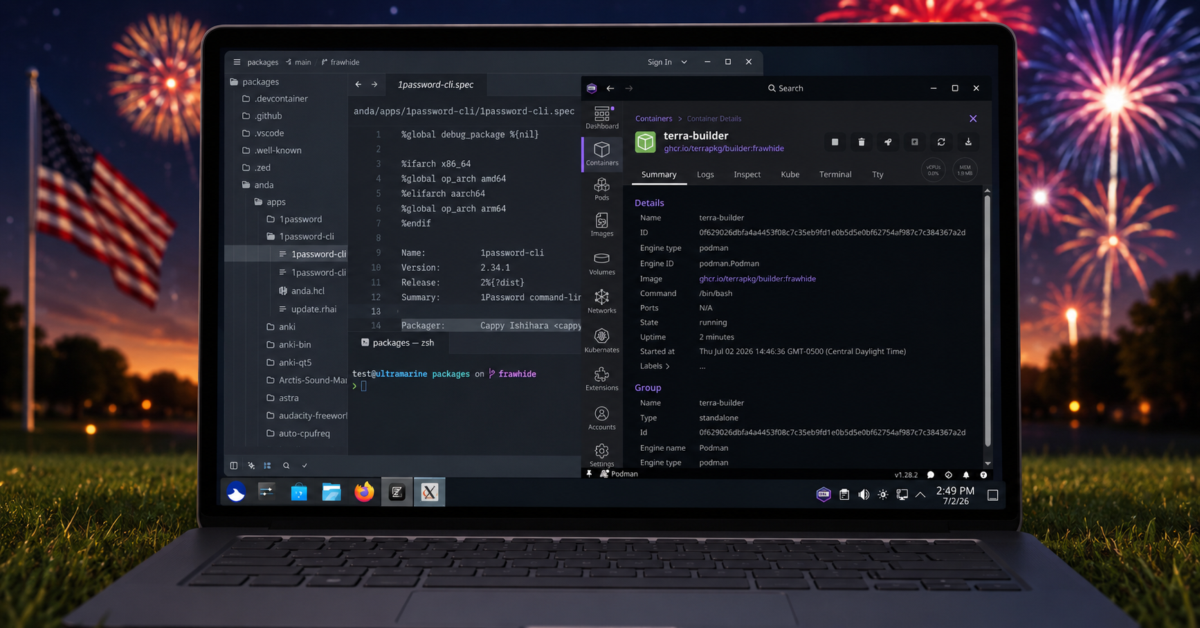Open Extensions in Podman sidebar
Viewport: 1200px width, 628px height.
click(x=602, y=379)
